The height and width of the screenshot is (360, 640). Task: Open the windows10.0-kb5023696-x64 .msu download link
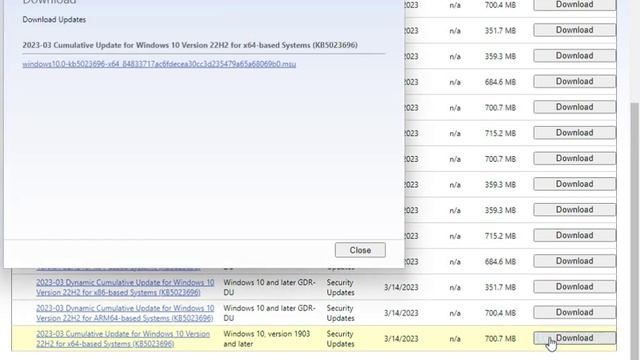click(159, 64)
